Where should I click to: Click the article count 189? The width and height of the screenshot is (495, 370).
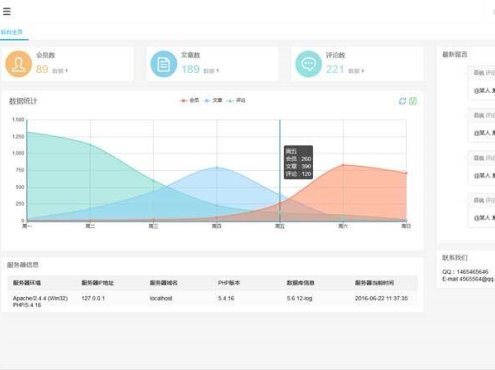click(190, 69)
